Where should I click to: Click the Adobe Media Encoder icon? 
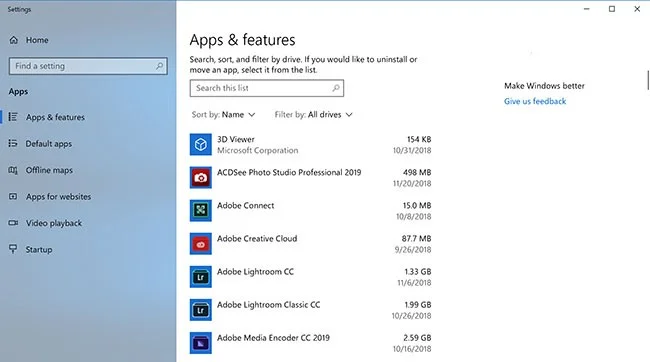[201, 343]
